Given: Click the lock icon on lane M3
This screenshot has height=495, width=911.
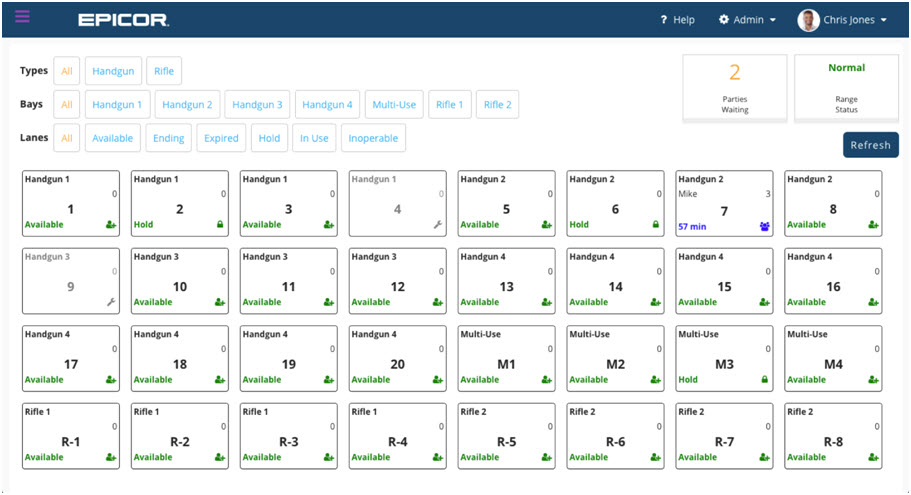Looking at the screenshot, I should click(764, 380).
